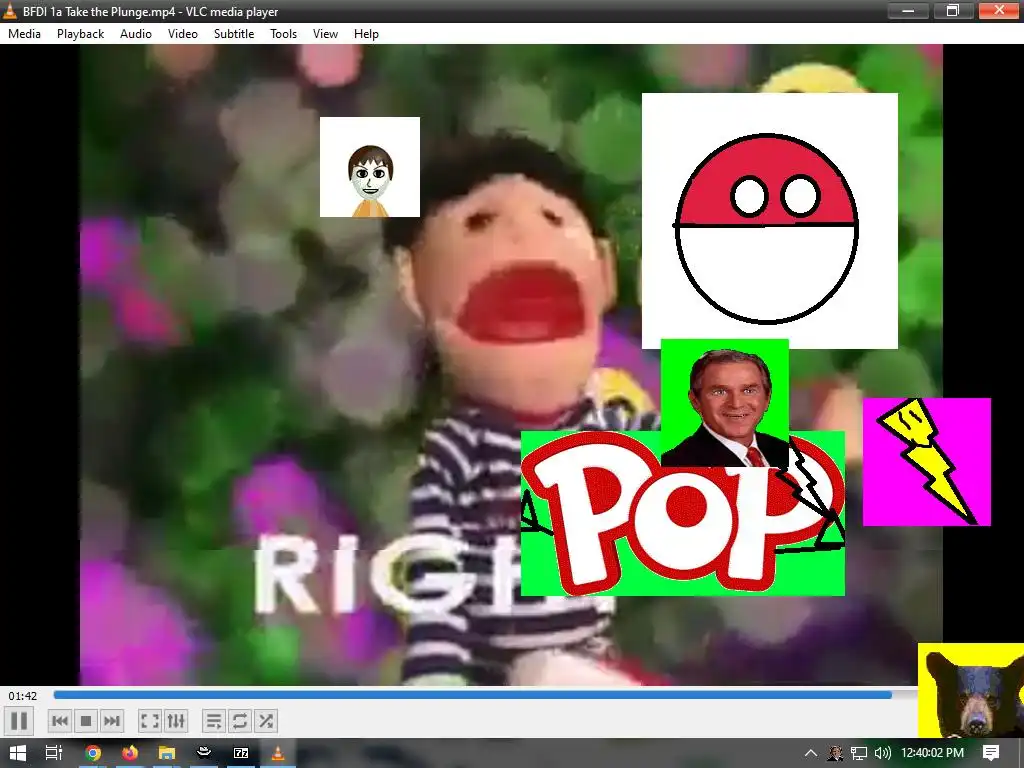Pause playback with the pause button

(x=20, y=721)
